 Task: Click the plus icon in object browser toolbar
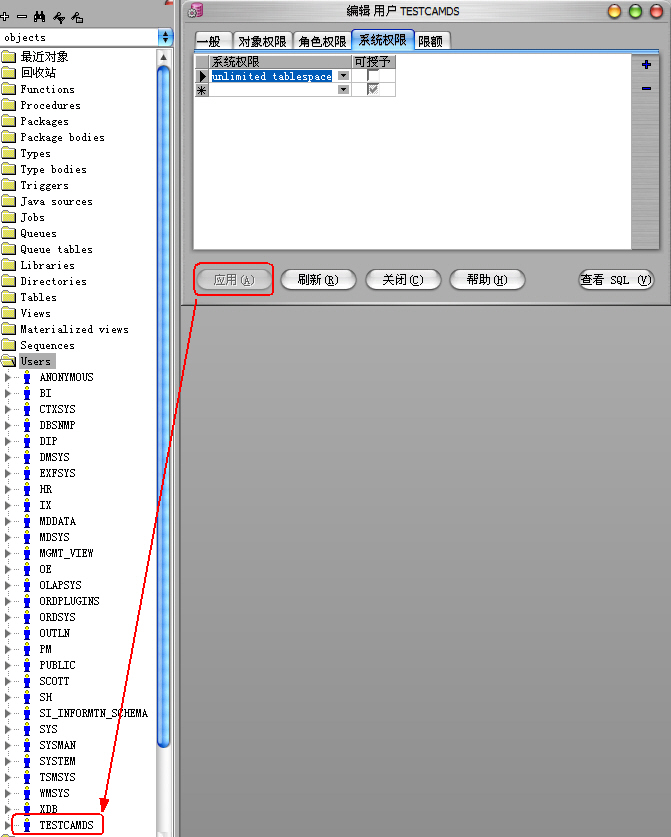click(6, 17)
